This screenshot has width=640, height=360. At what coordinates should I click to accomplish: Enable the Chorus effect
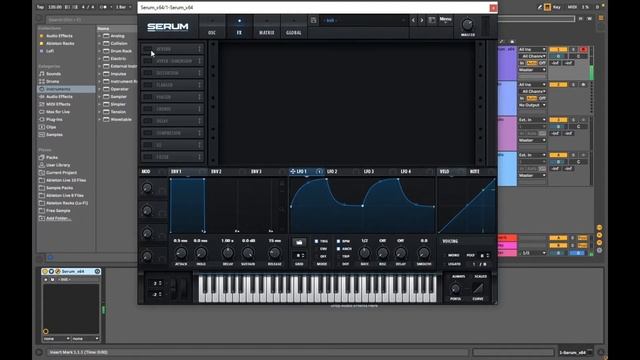click(x=148, y=109)
